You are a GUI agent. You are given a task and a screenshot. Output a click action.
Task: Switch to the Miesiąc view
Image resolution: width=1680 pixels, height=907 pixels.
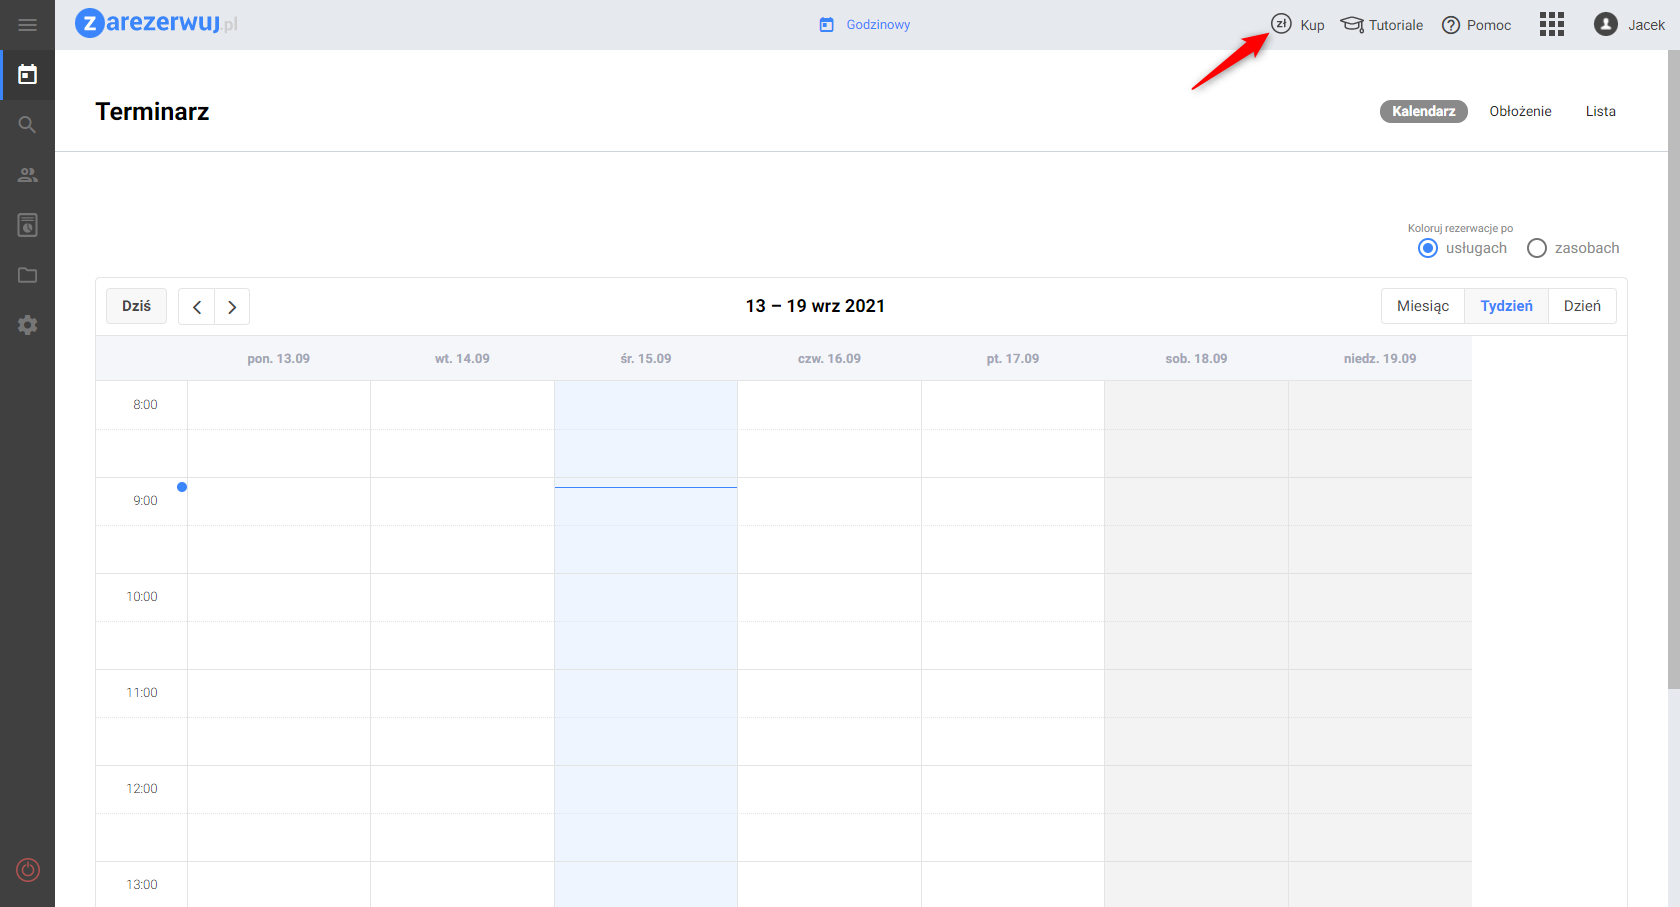(1423, 306)
